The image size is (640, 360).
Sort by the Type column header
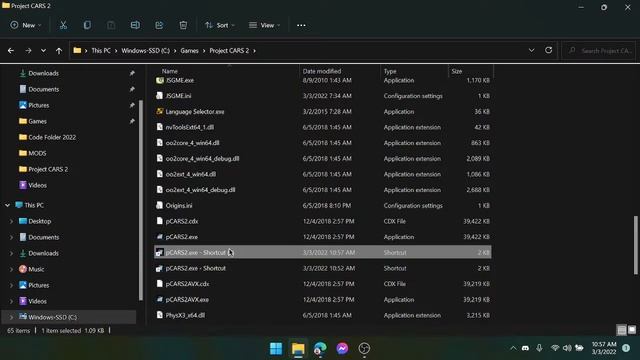[390, 71]
